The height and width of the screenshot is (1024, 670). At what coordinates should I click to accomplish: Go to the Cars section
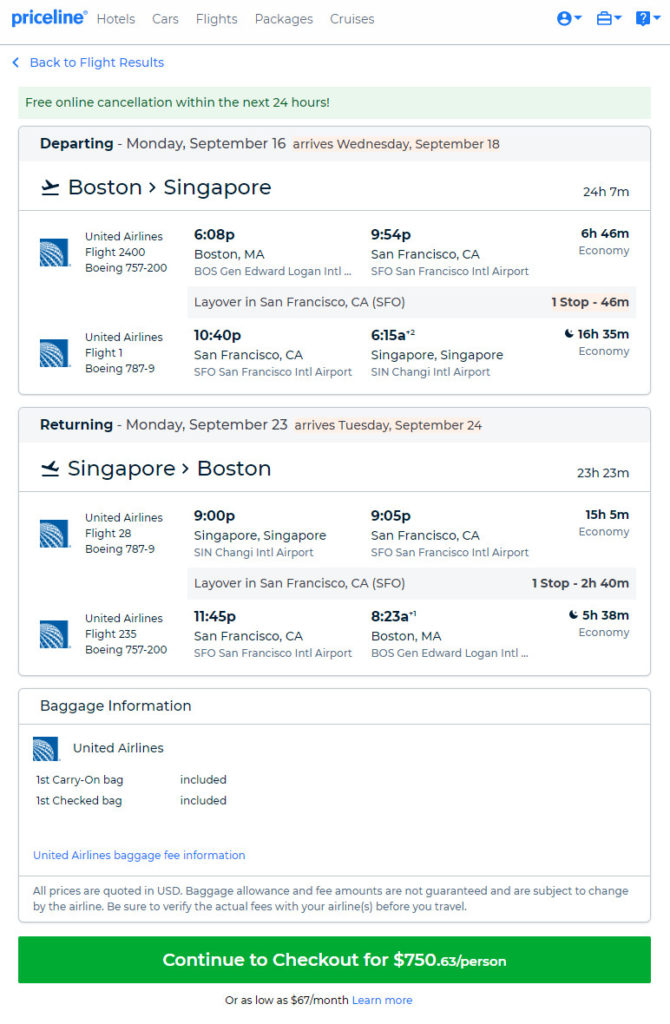click(165, 19)
